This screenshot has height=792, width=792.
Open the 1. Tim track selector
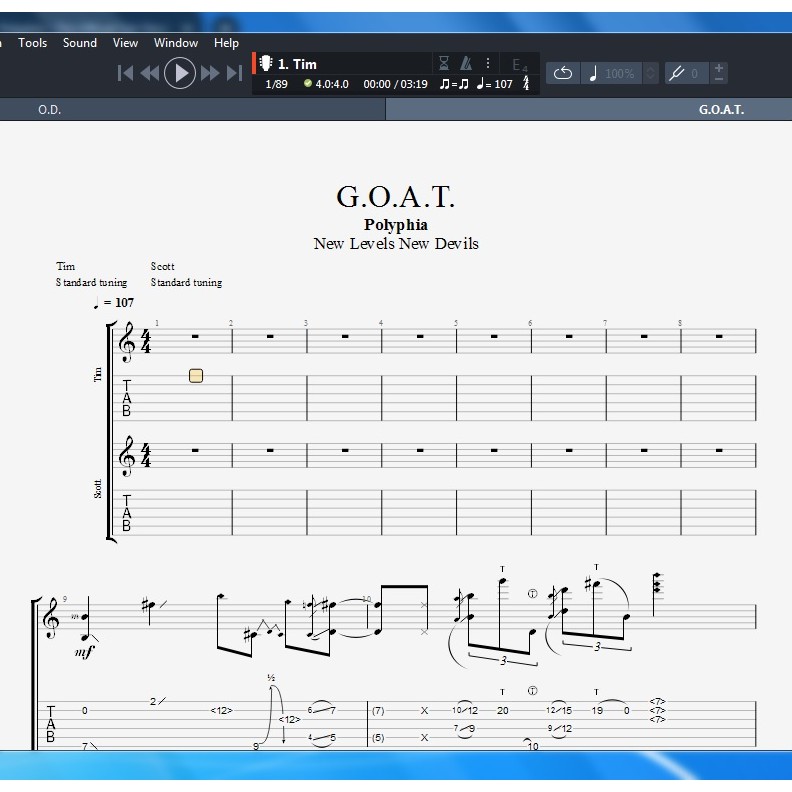tap(342, 64)
